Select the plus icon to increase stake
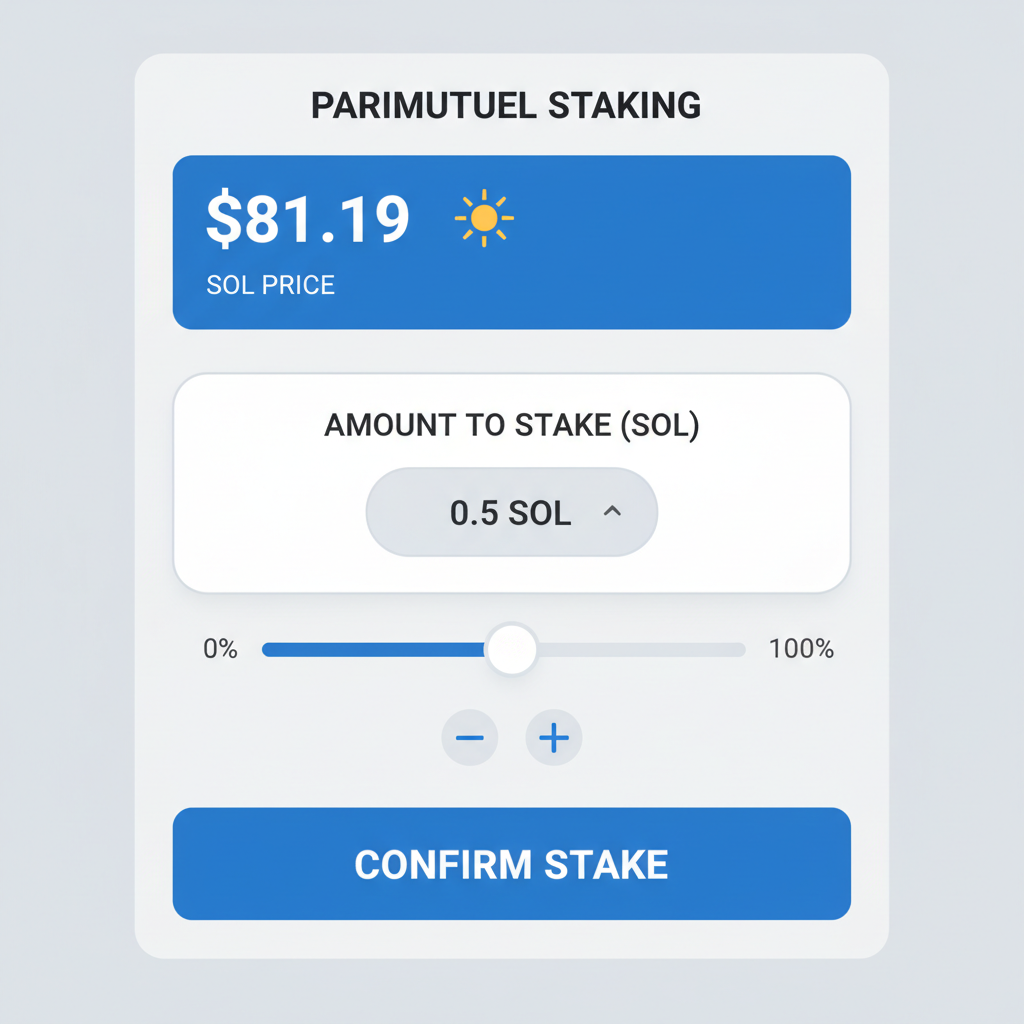 (553, 738)
